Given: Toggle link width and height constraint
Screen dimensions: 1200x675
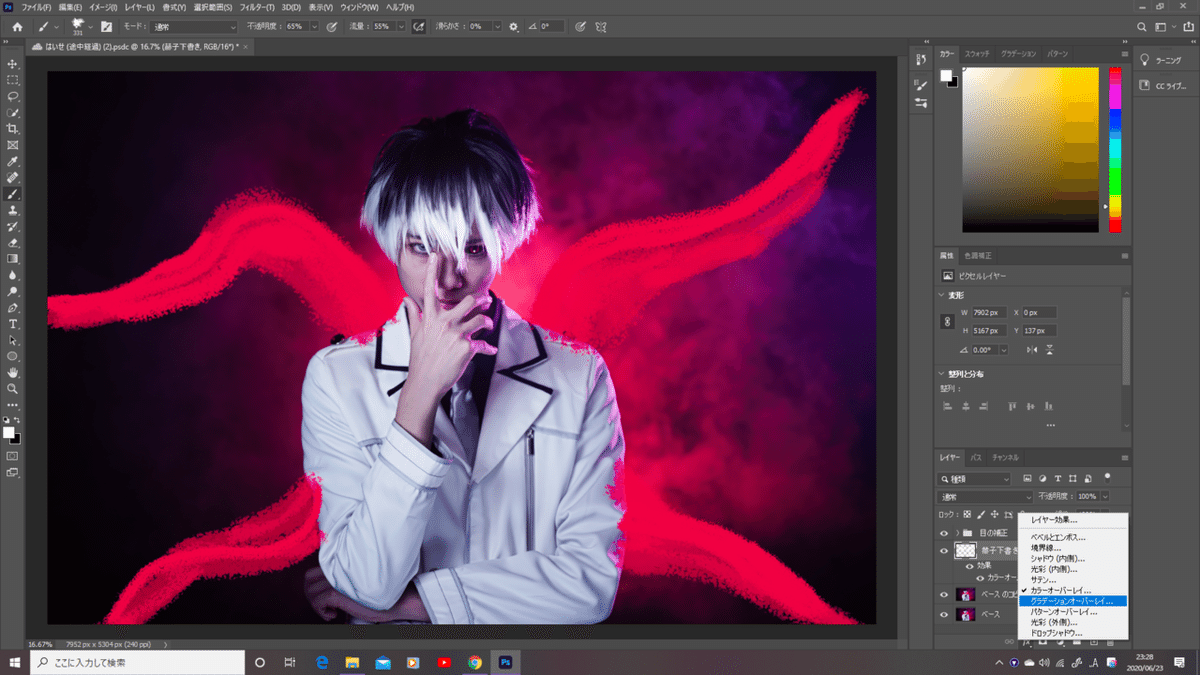Looking at the screenshot, I should pyautogui.click(x=947, y=322).
